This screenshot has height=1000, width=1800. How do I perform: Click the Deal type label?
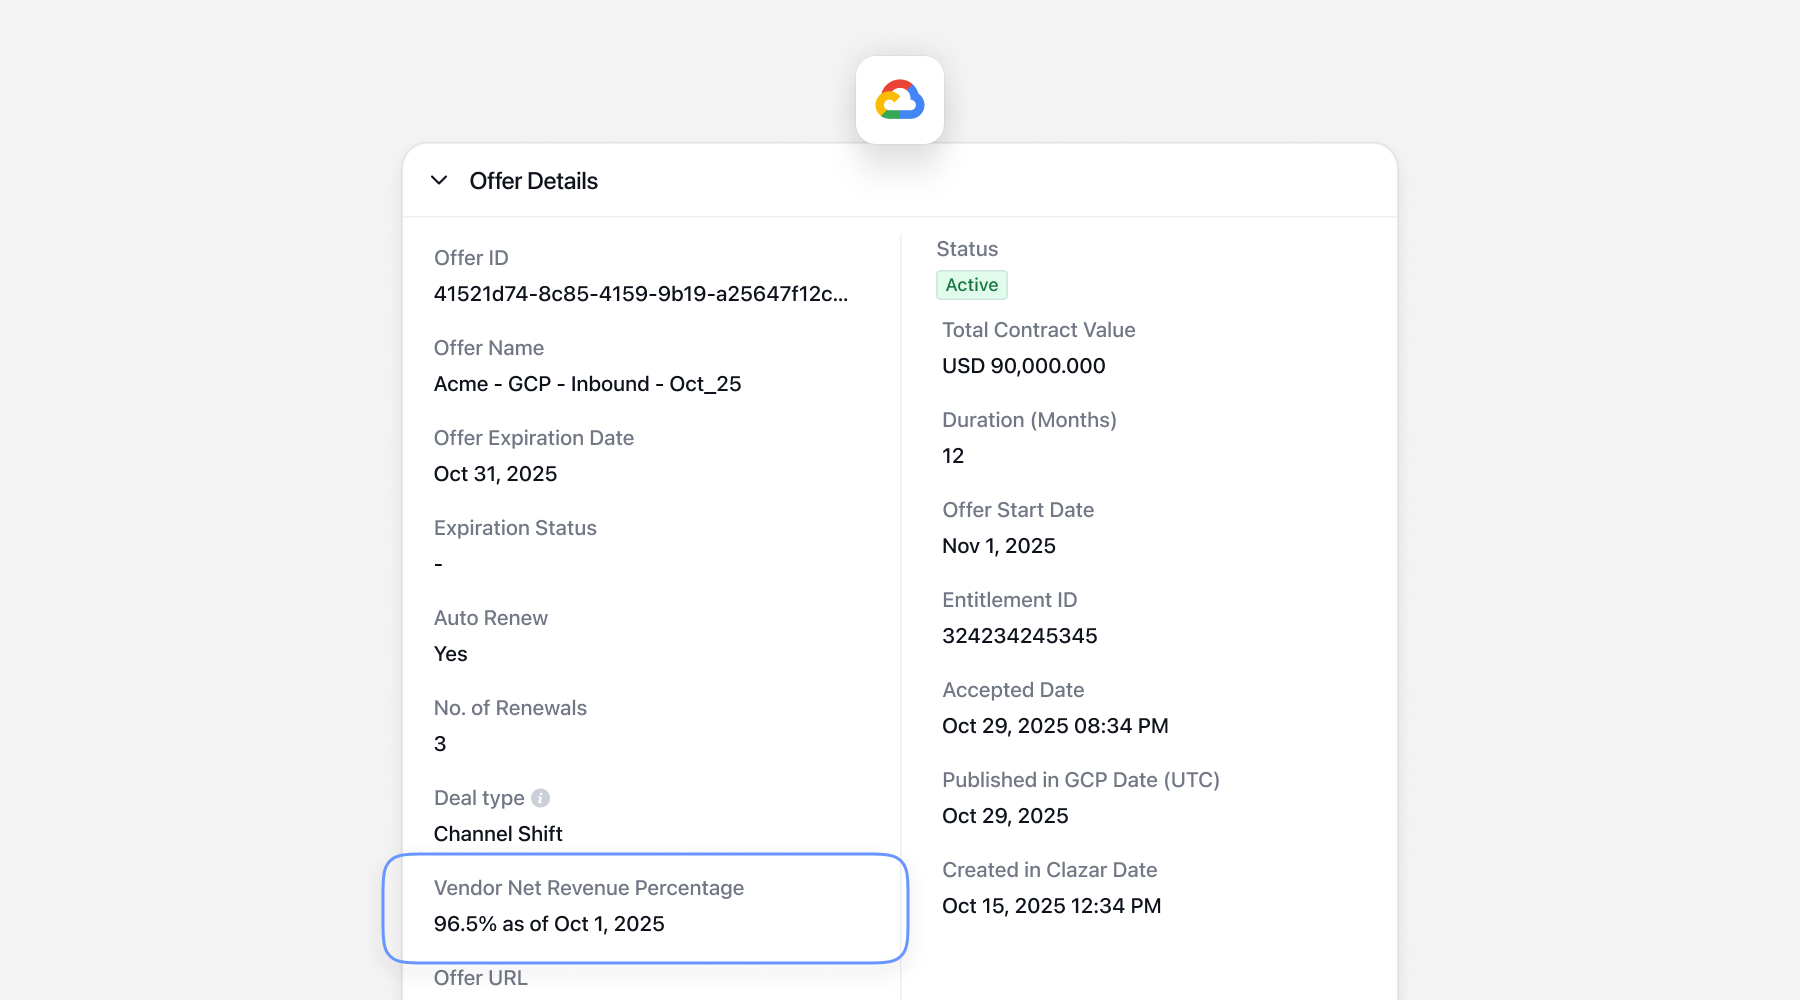479,798
